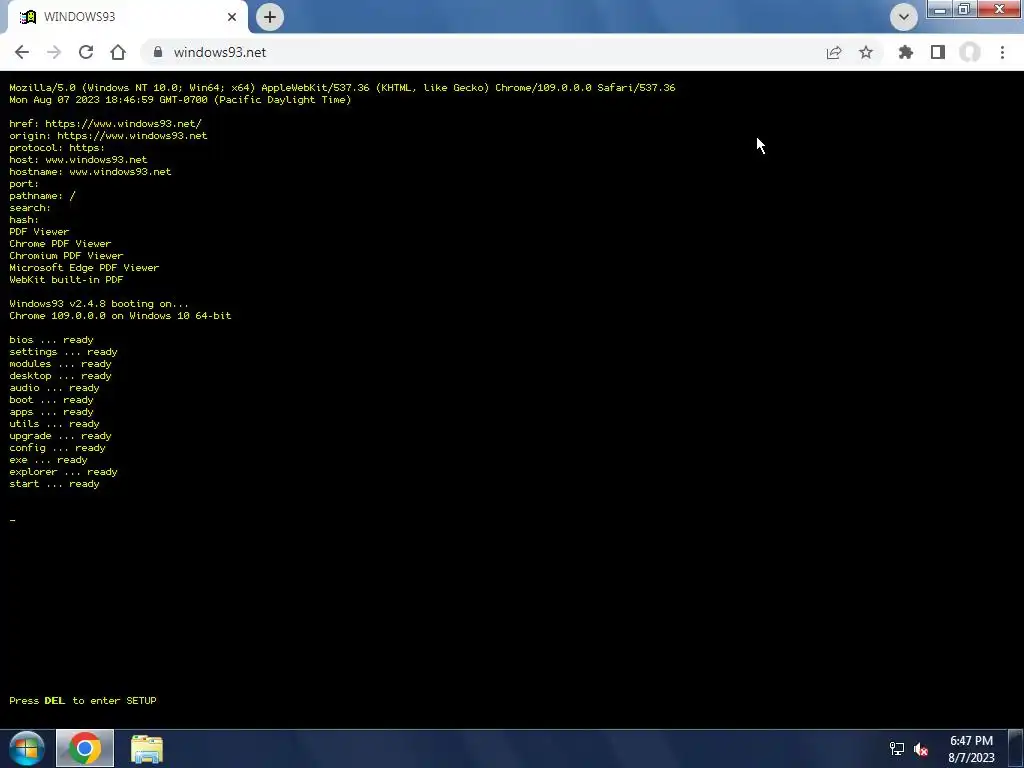
Task: Open a new browser tab
Action: 270,17
